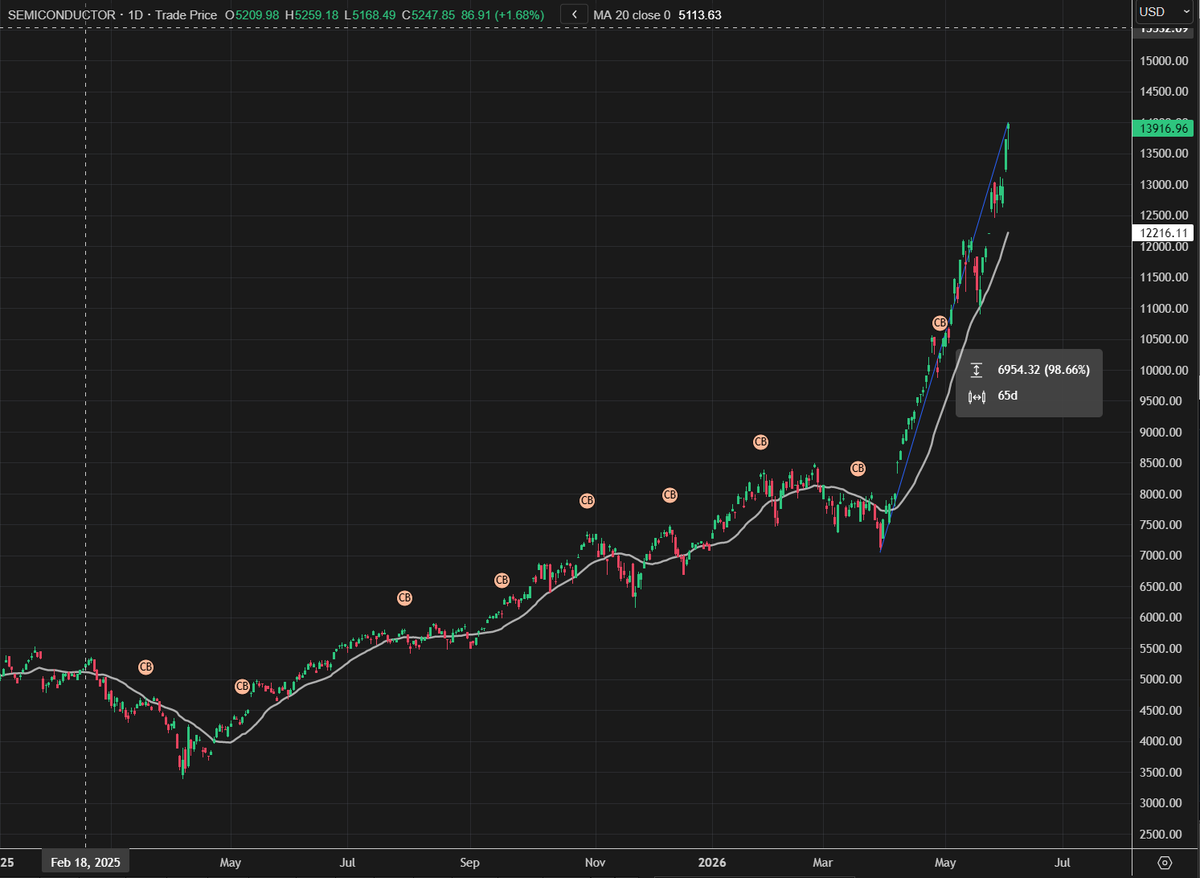Select the CB marker above the August 2025 candles
This screenshot has width=1200, height=878.
404,598
